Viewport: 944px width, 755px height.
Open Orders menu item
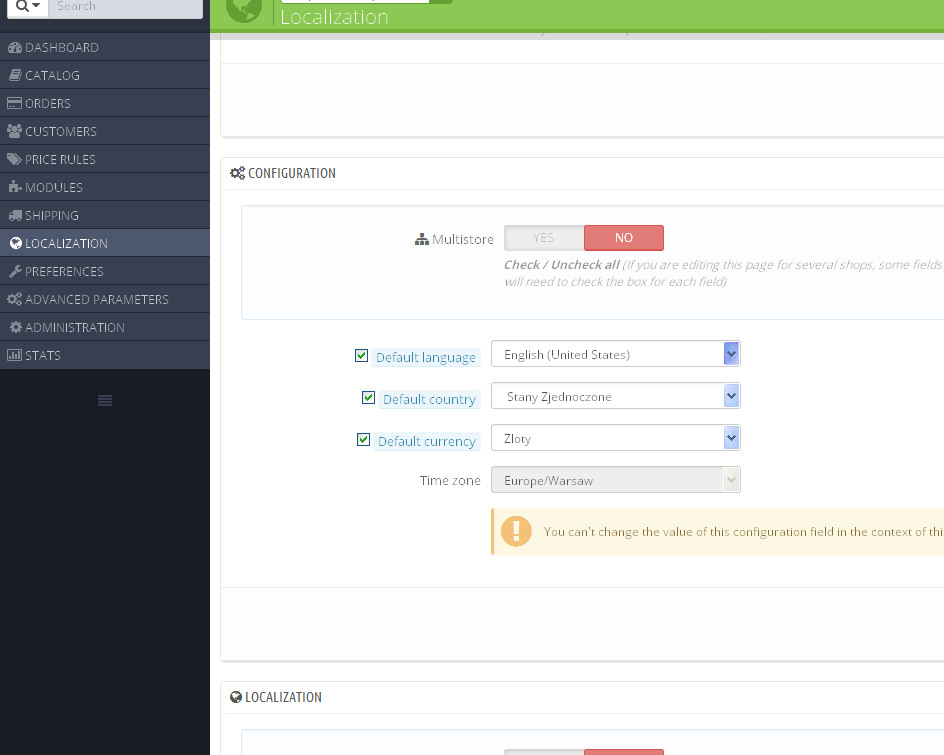tap(105, 103)
